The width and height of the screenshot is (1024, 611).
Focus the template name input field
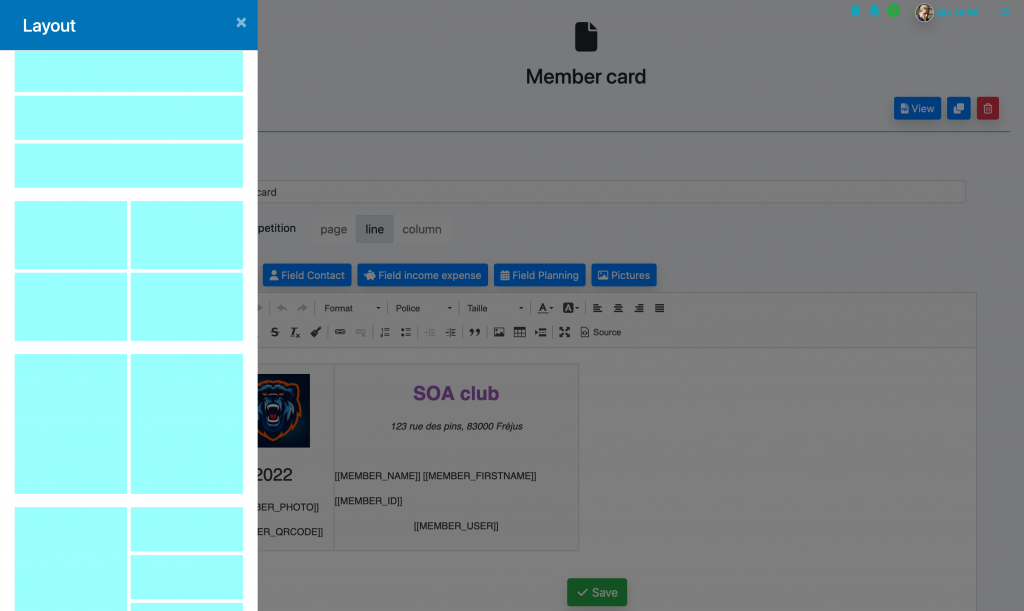(611, 192)
